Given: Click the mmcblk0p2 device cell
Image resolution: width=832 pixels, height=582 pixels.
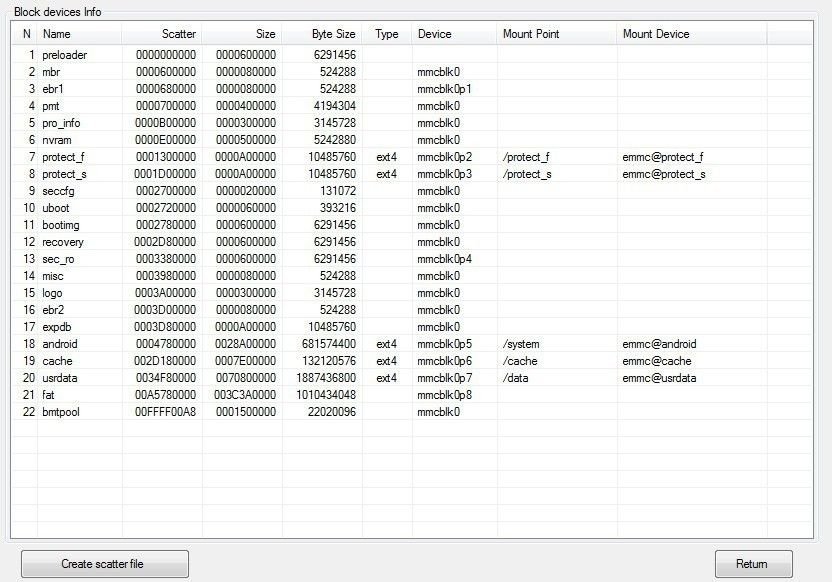Looking at the screenshot, I should click(x=445, y=157).
